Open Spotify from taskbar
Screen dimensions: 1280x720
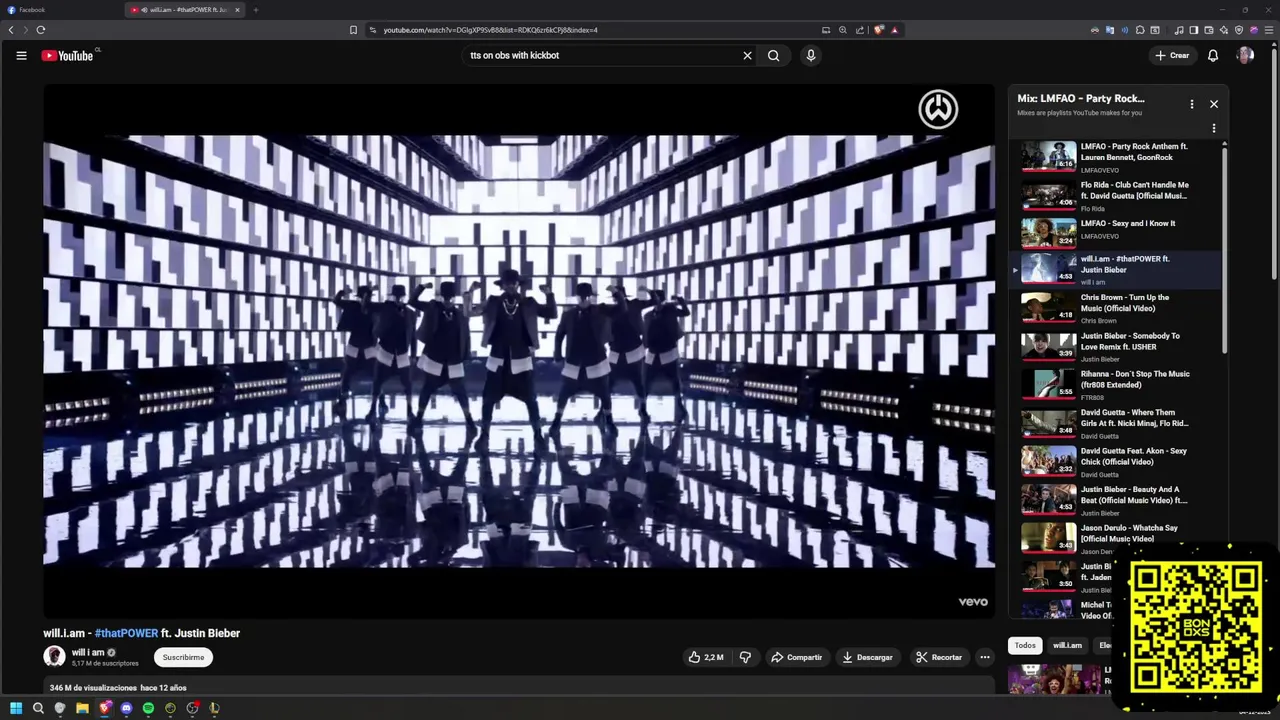pyautogui.click(x=148, y=708)
